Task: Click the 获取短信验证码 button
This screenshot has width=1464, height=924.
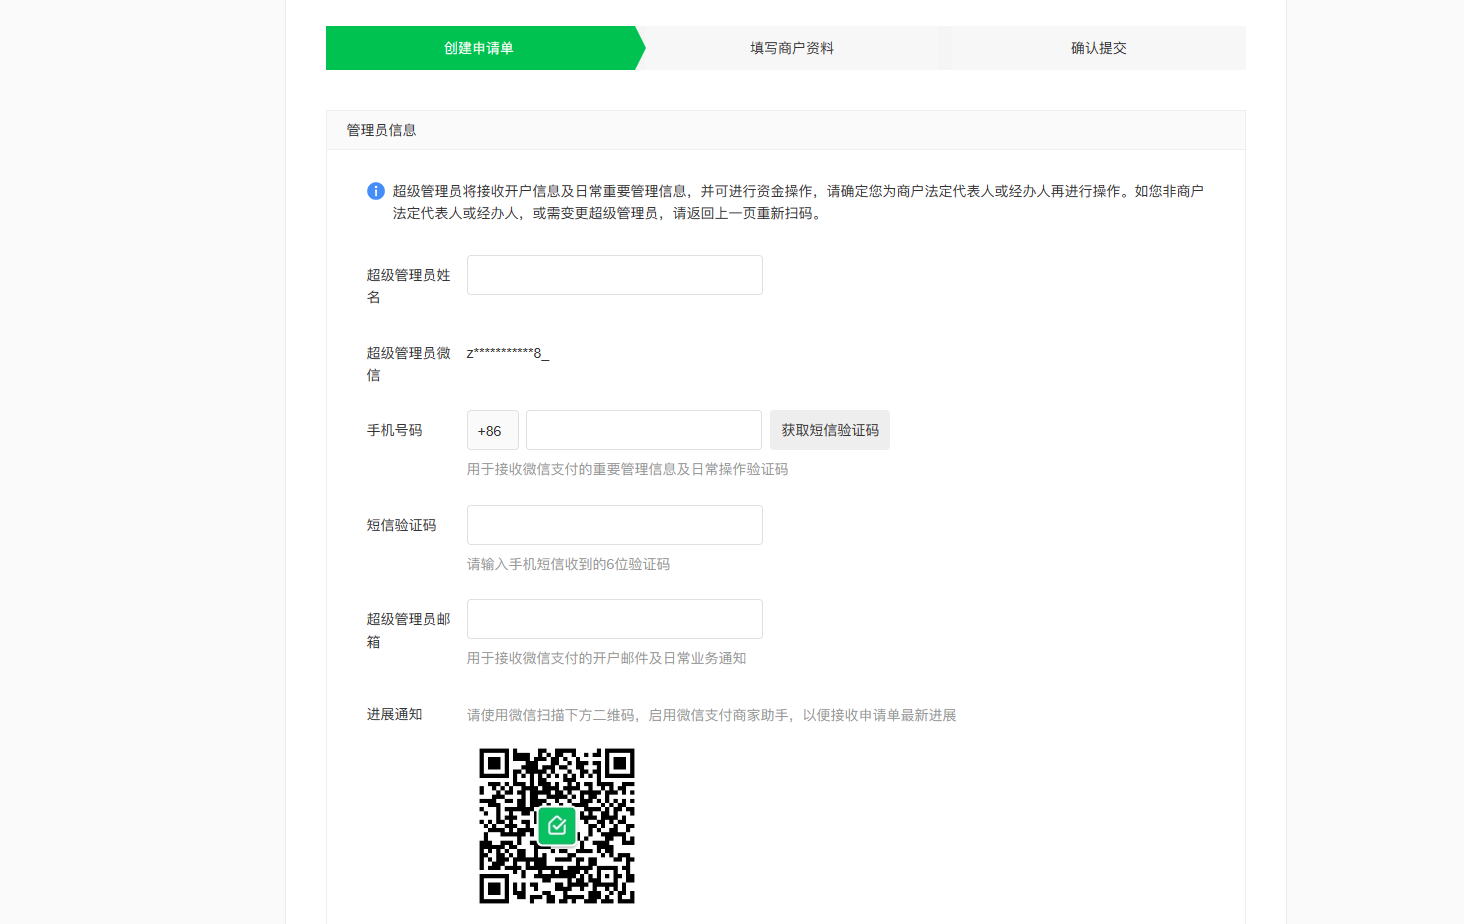Action: point(830,430)
